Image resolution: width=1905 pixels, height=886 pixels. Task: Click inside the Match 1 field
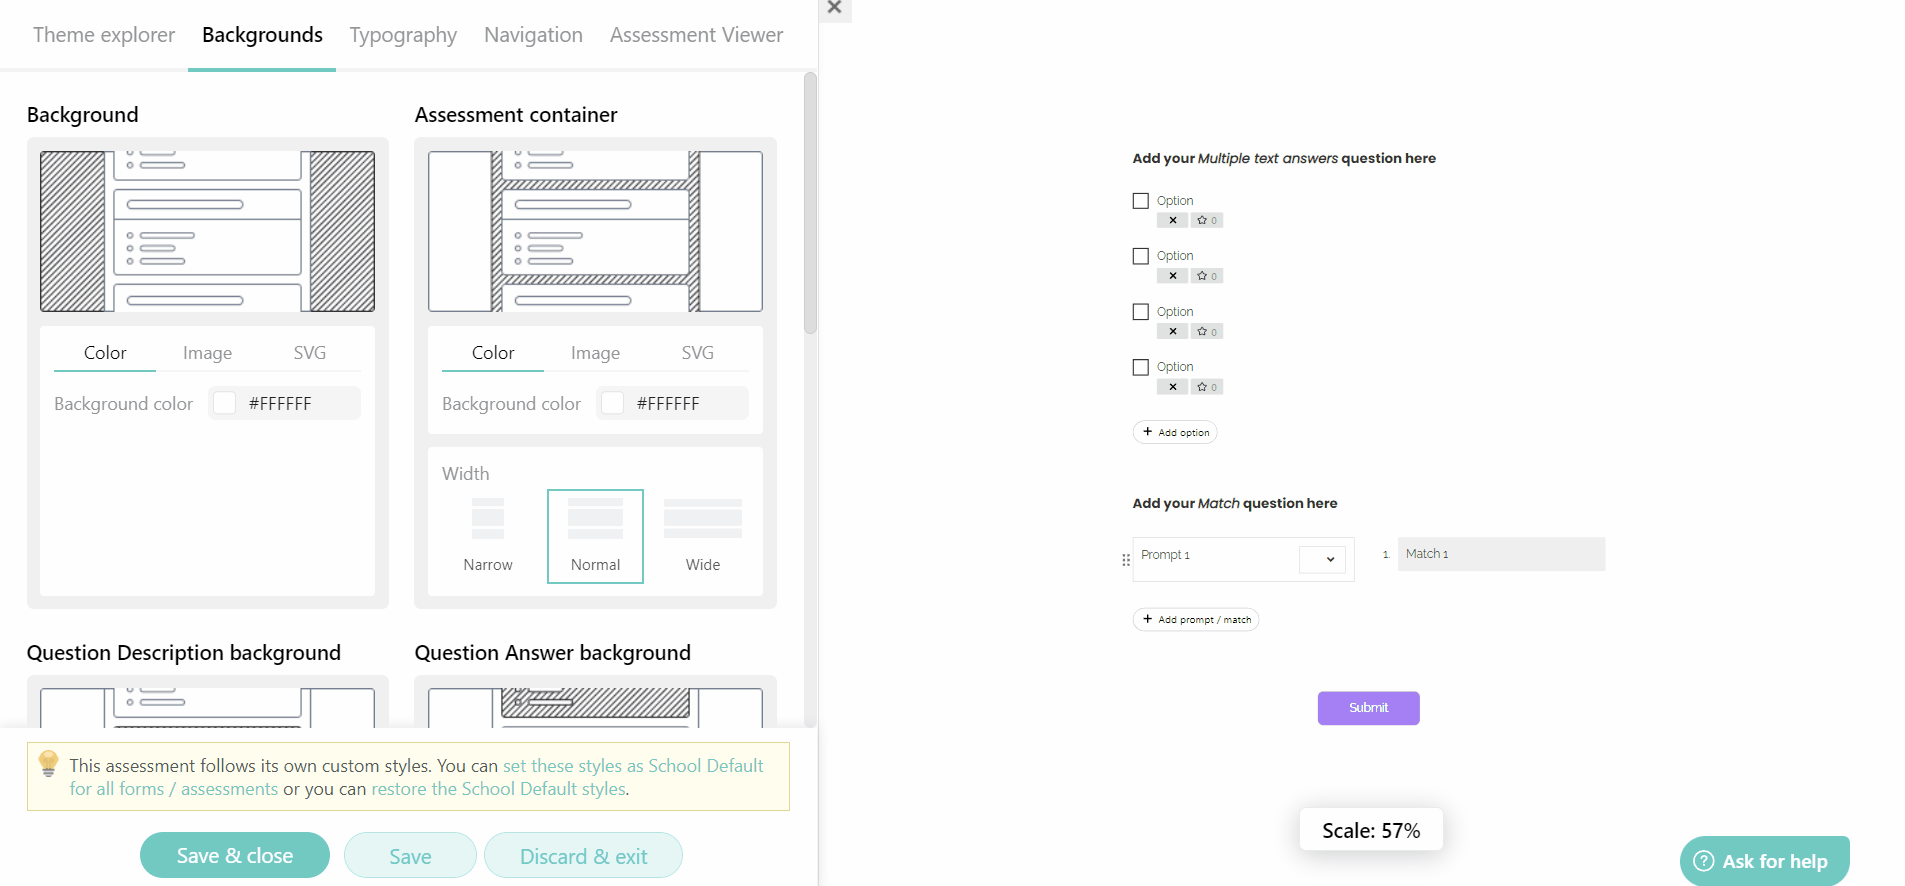pos(1500,554)
